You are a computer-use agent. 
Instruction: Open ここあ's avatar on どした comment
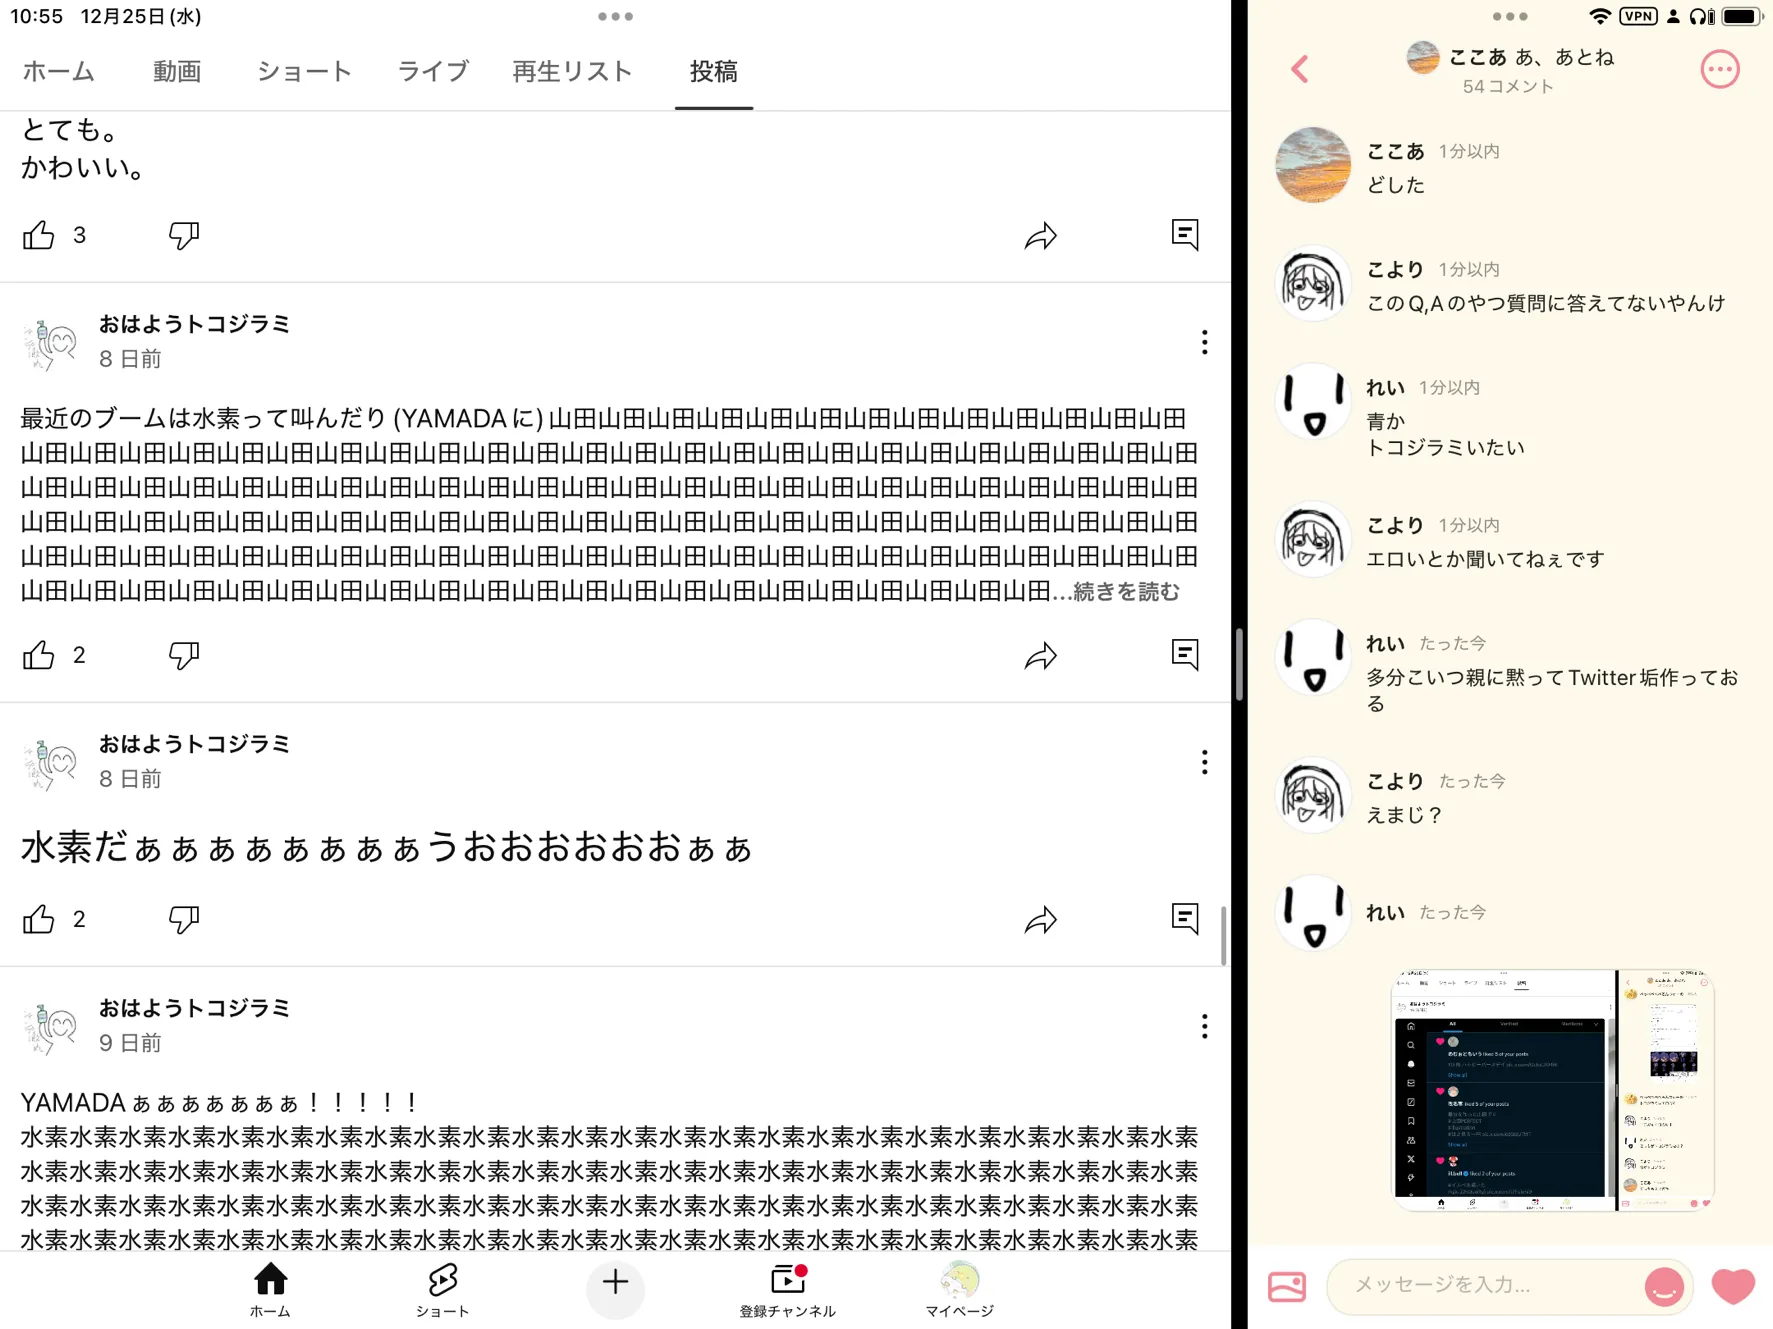(x=1313, y=165)
